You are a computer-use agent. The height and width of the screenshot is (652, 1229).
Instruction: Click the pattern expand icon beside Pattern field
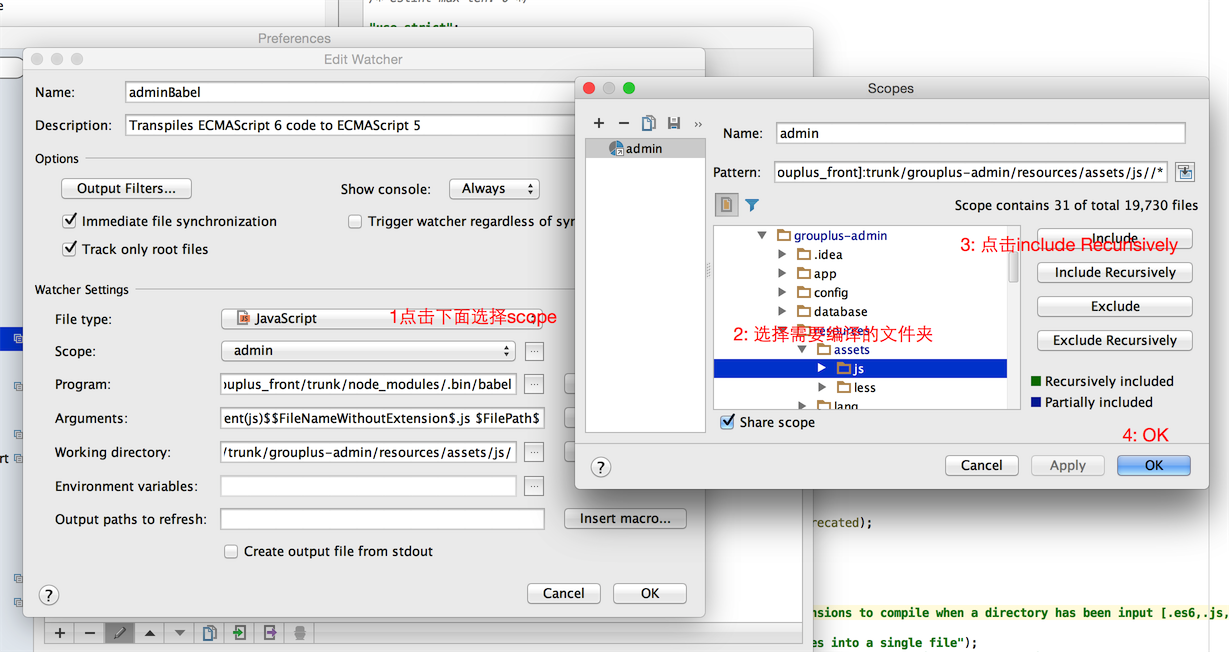(1185, 172)
